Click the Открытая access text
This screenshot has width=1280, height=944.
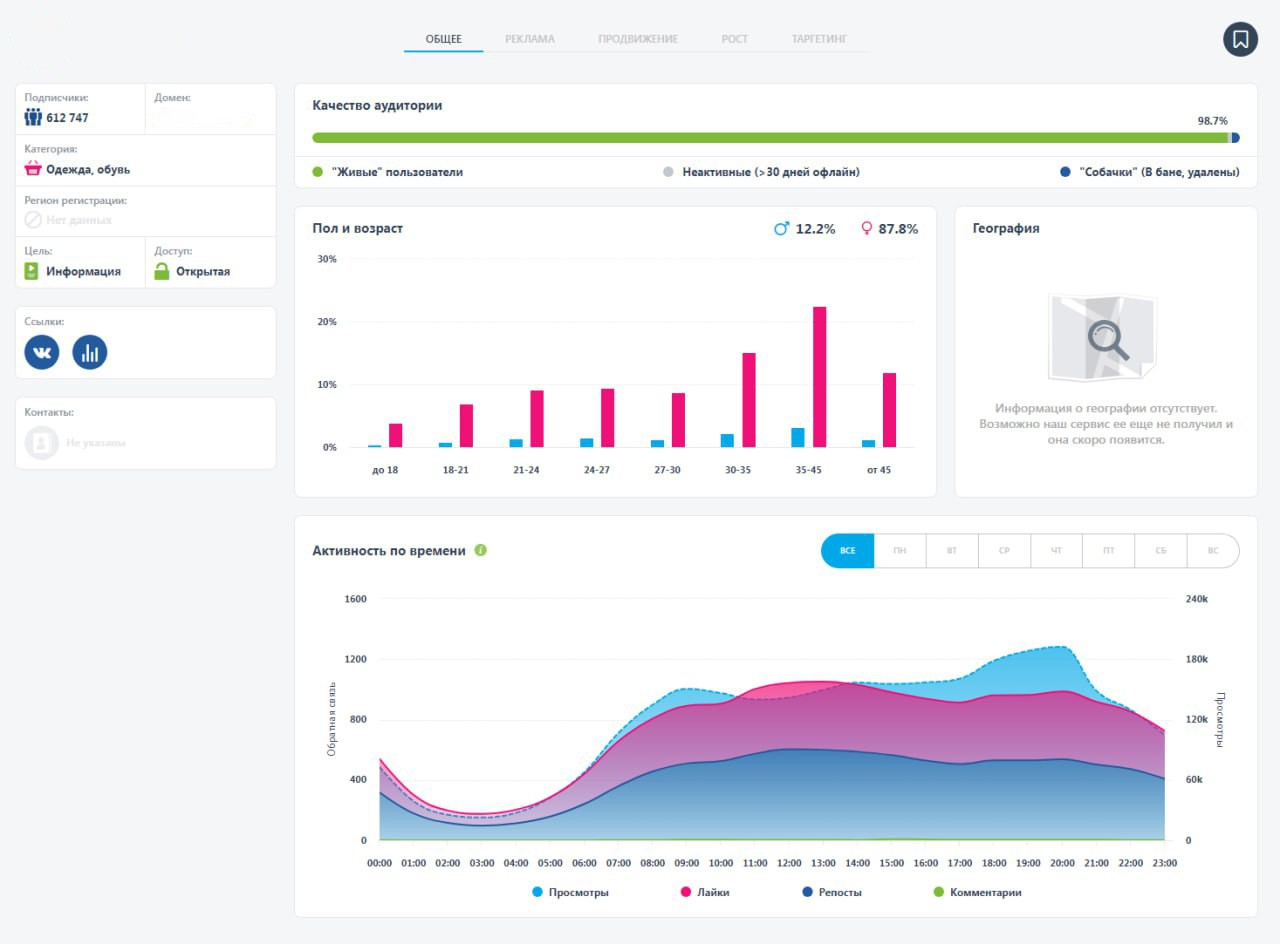pyautogui.click(x=203, y=272)
